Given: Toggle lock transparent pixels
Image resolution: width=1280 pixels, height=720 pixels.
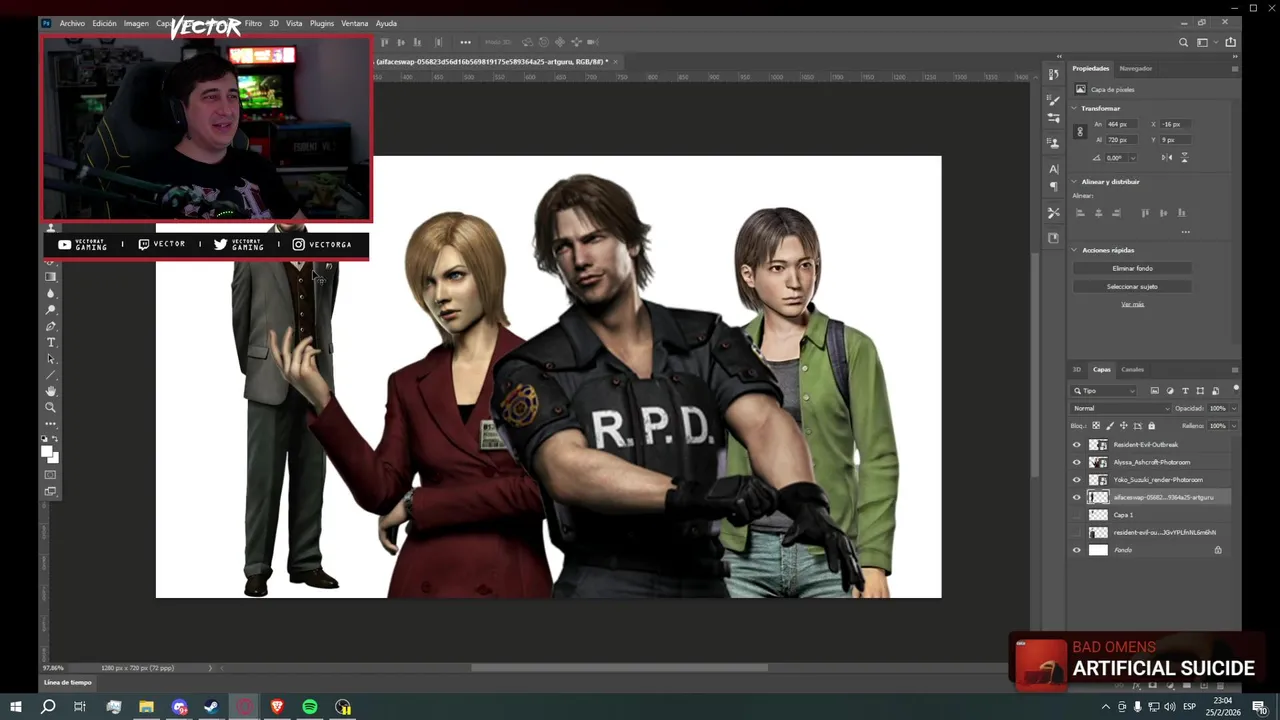Looking at the screenshot, I should (x=1096, y=426).
